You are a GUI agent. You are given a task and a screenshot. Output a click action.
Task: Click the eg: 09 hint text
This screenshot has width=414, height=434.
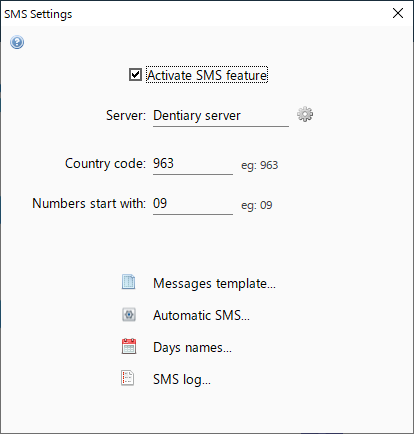pos(257,205)
